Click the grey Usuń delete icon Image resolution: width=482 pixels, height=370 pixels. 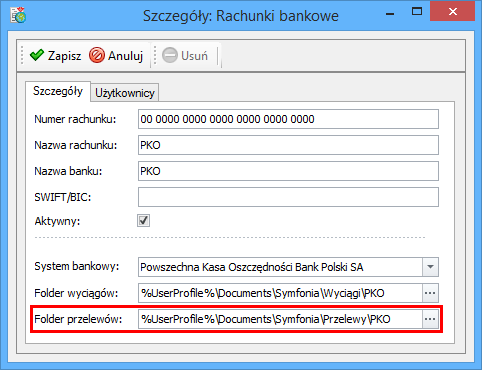click(170, 55)
